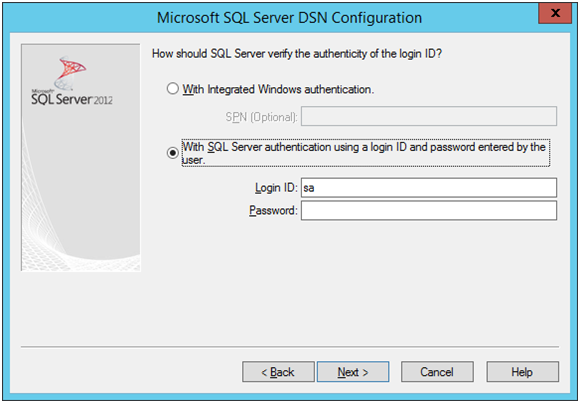580x403 pixels.
Task: Click the Login ID field containing sa
Action: click(429, 188)
